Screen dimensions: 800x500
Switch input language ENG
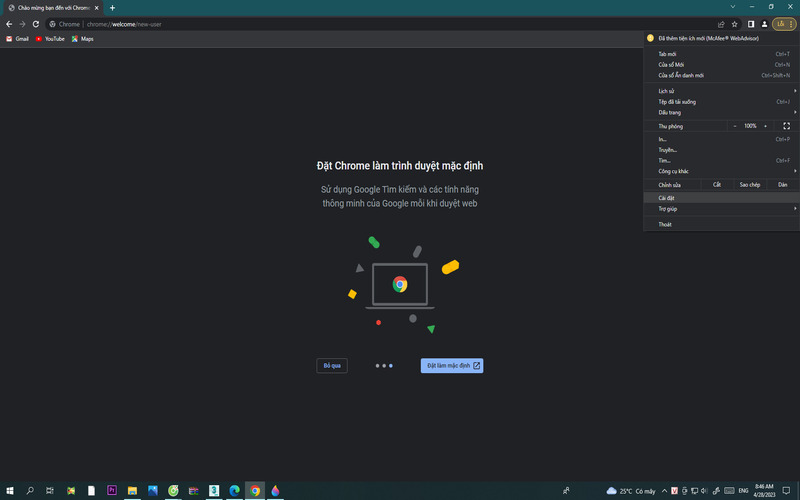point(743,491)
